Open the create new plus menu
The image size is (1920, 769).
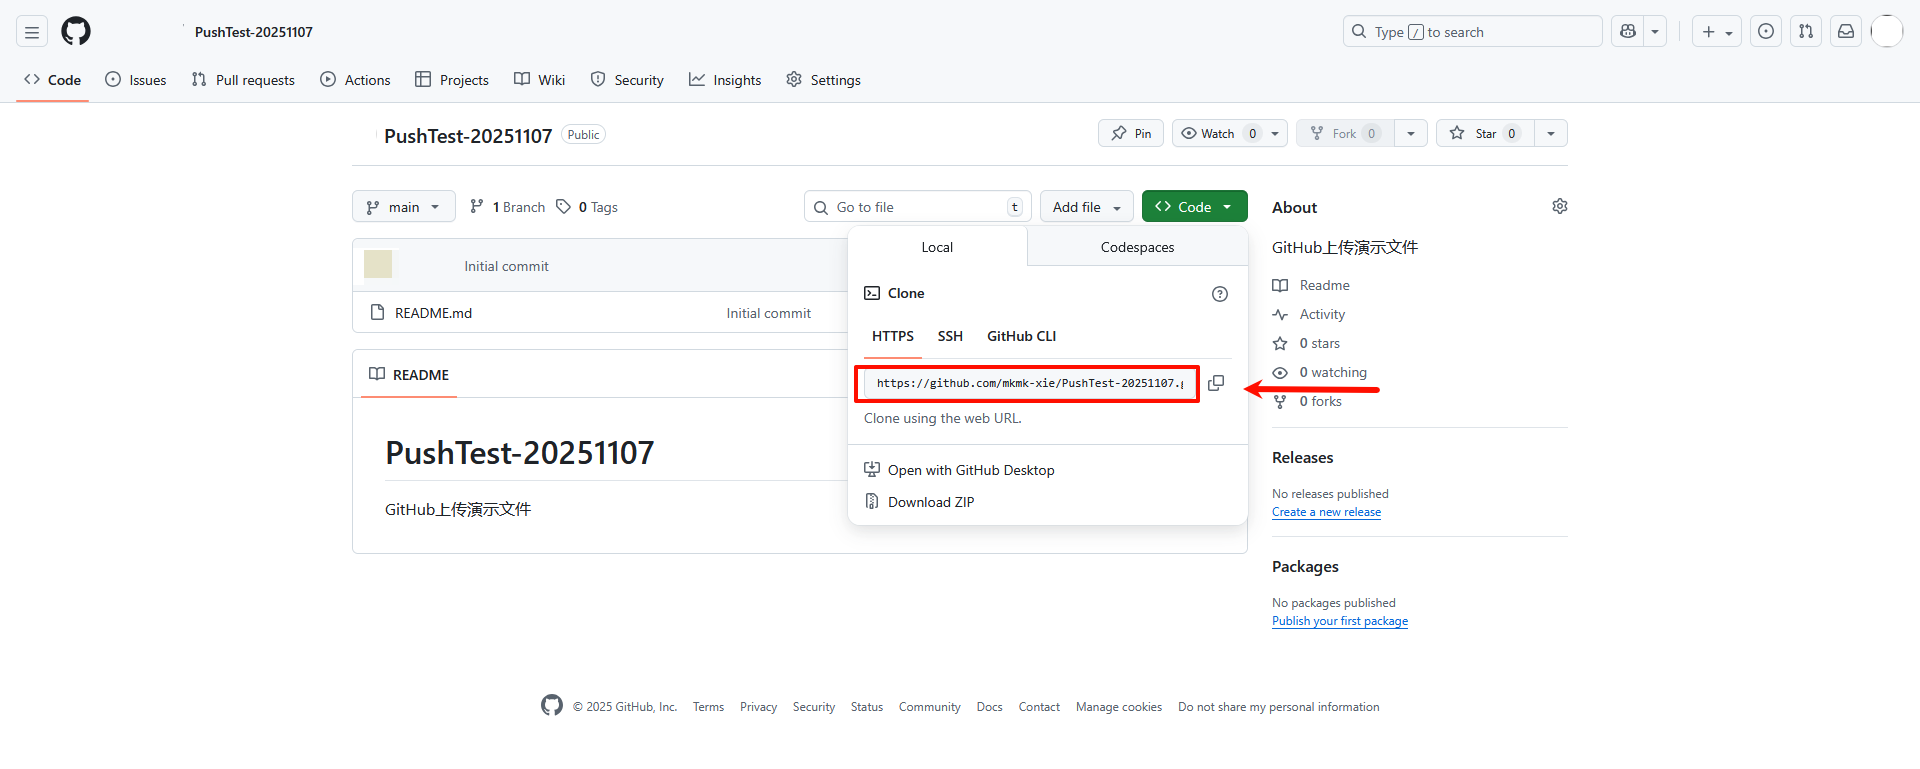tap(1716, 32)
